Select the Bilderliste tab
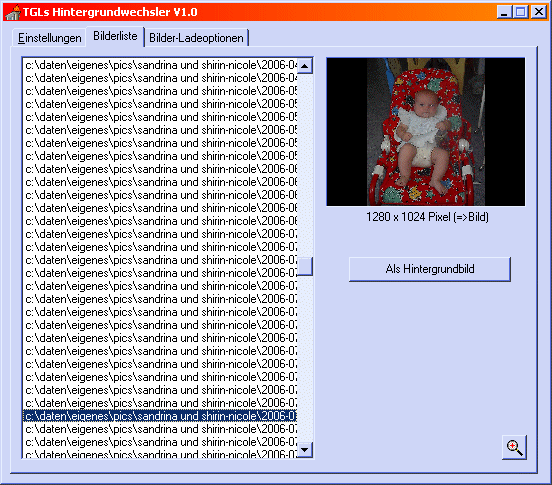 pyautogui.click(x=115, y=36)
